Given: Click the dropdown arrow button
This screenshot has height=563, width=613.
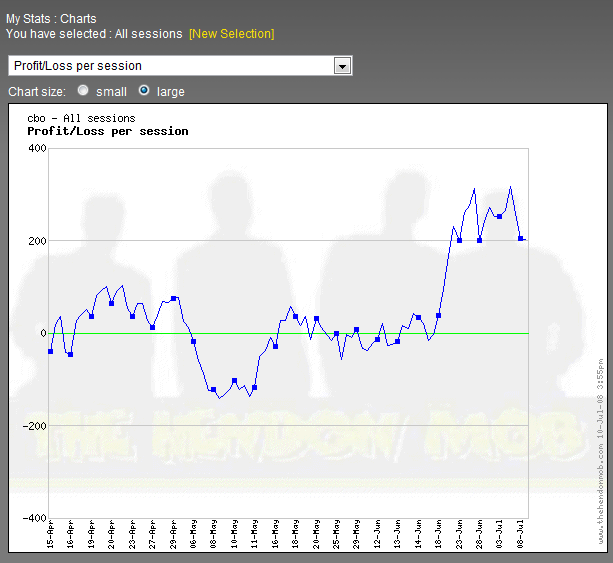Looking at the screenshot, I should point(342,66).
